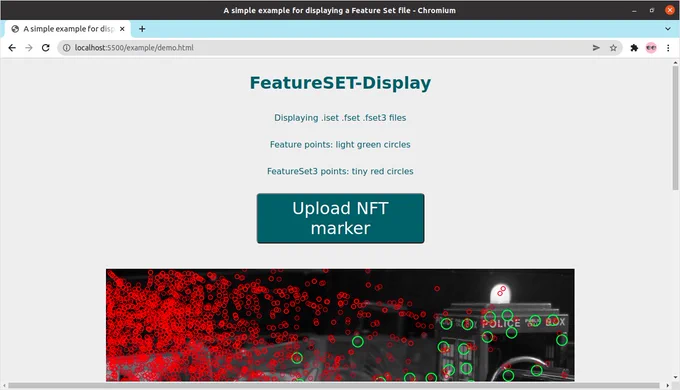Click the scroll-down arrow of vertical scrollbar
680x390 pixels.
(675, 378)
